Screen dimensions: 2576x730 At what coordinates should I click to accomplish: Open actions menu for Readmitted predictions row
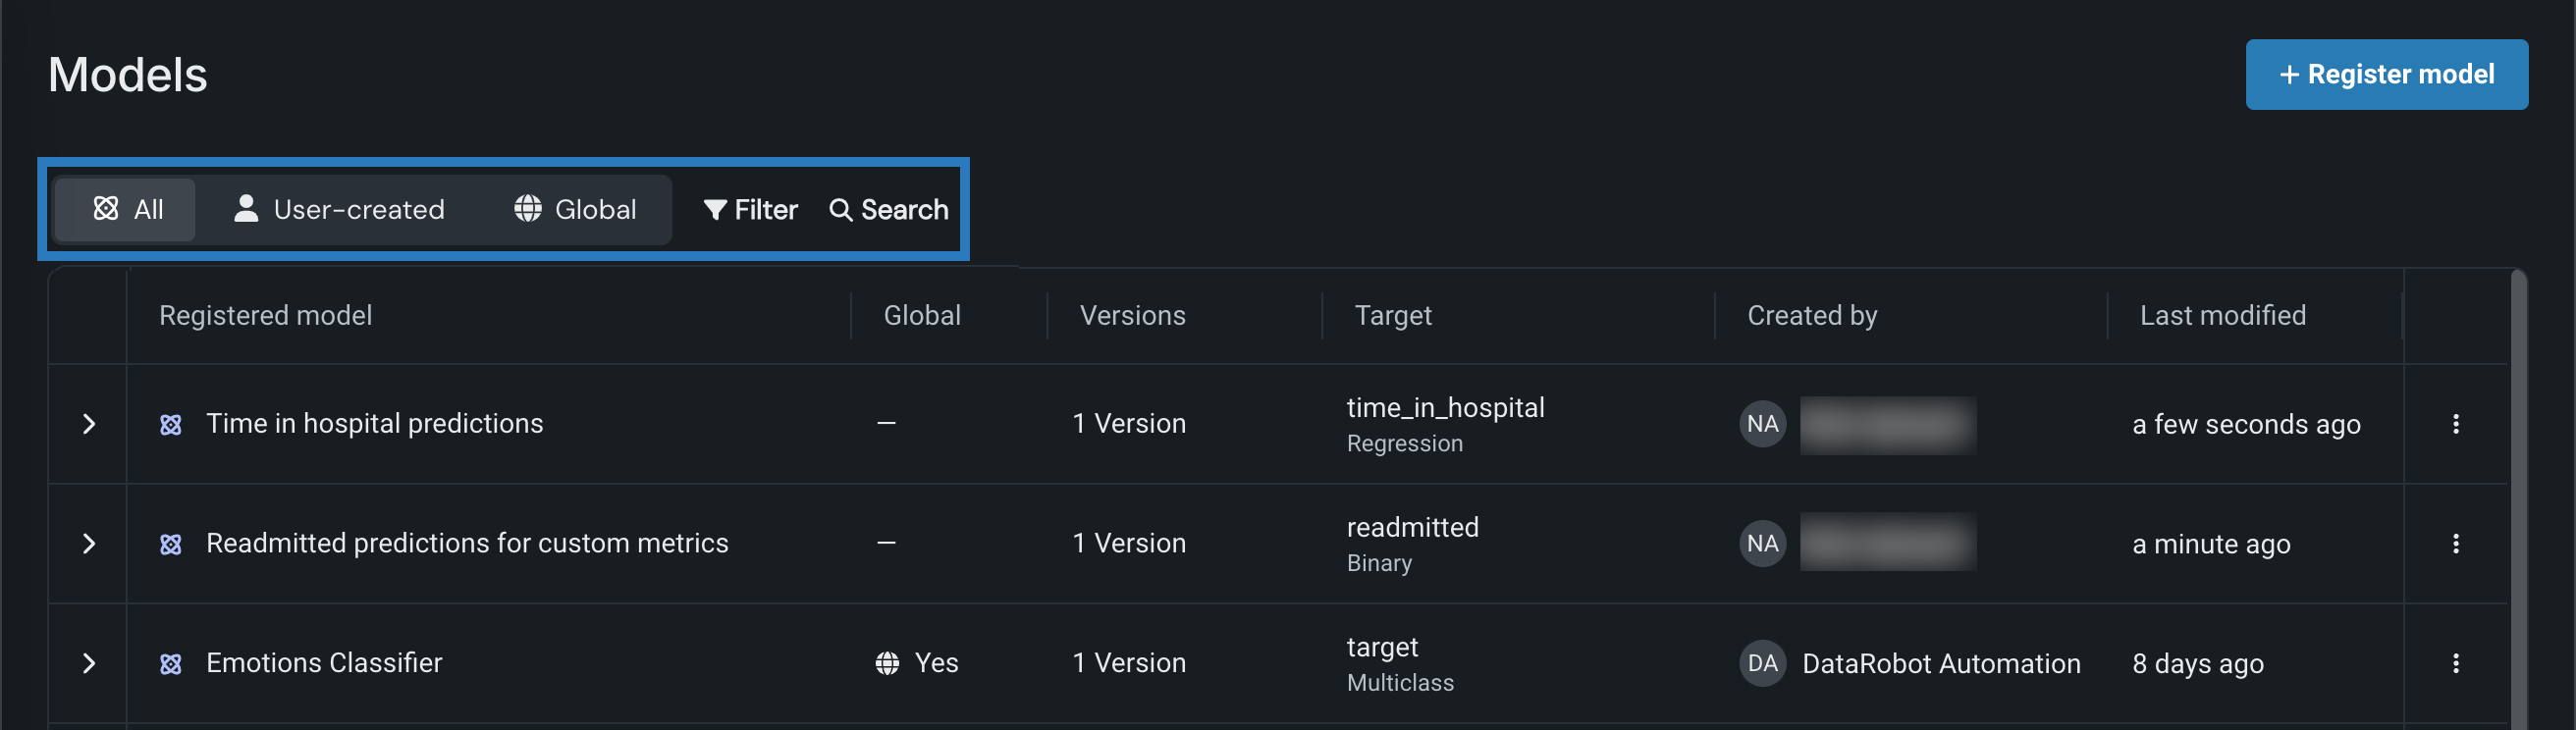pyautogui.click(x=2455, y=543)
